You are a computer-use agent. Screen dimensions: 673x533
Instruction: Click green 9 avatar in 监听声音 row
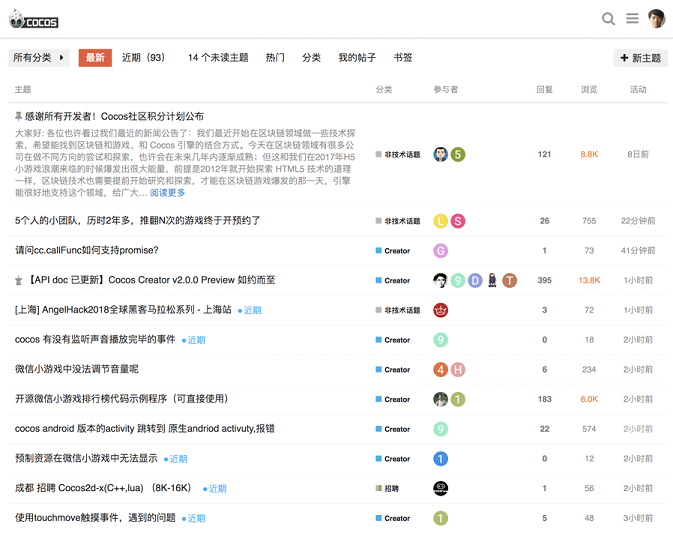[x=440, y=340]
